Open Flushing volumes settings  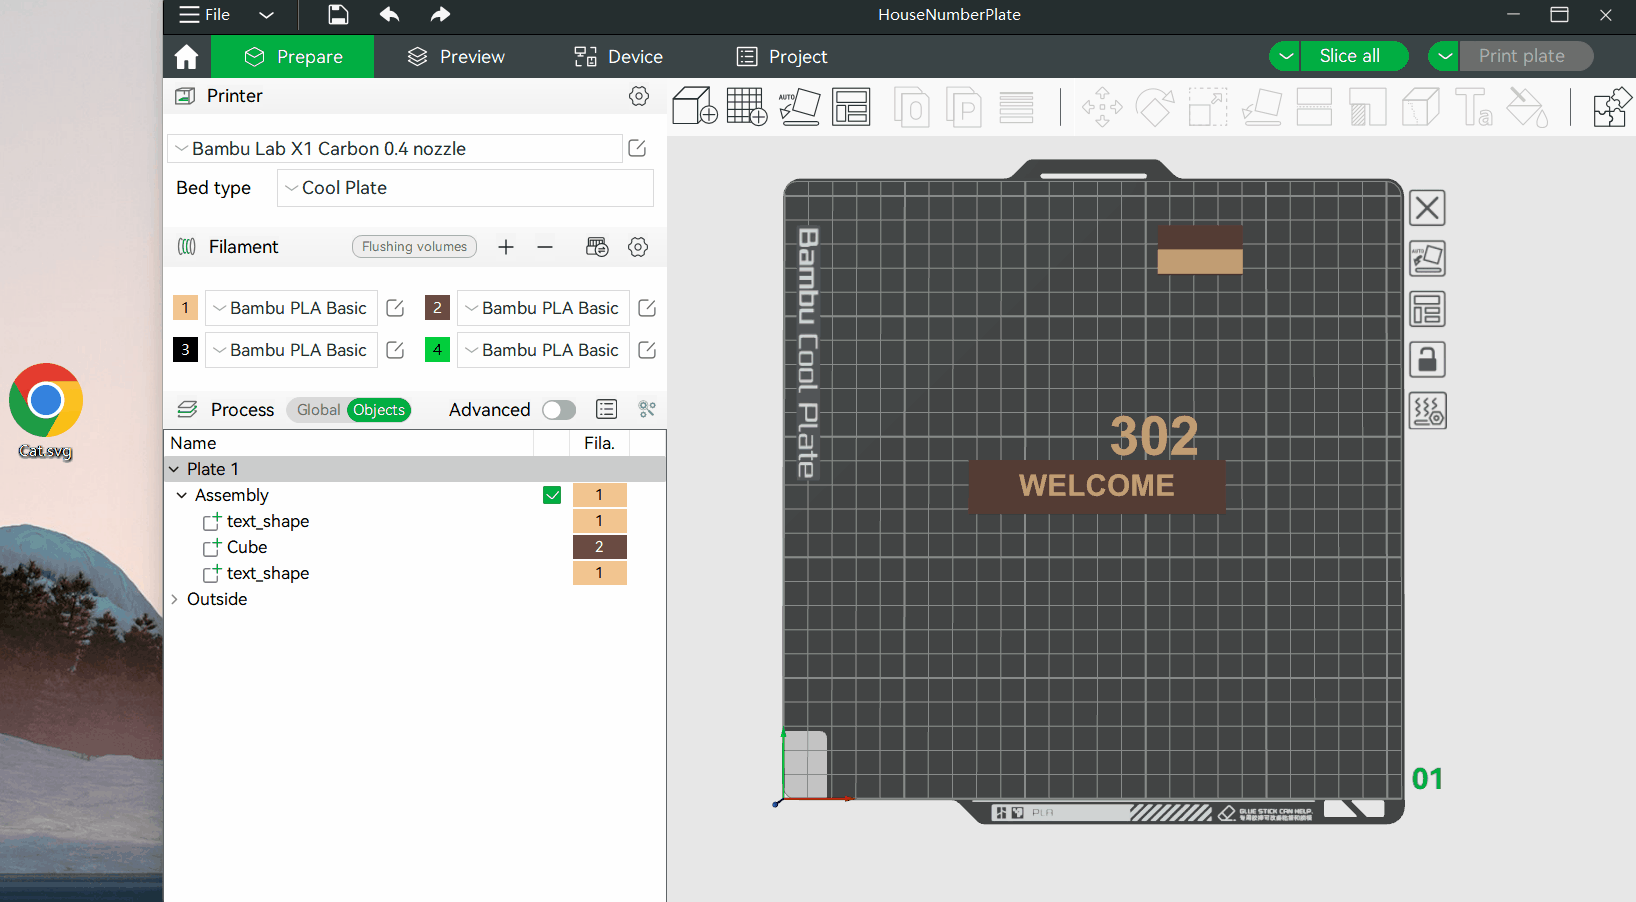(x=414, y=247)
